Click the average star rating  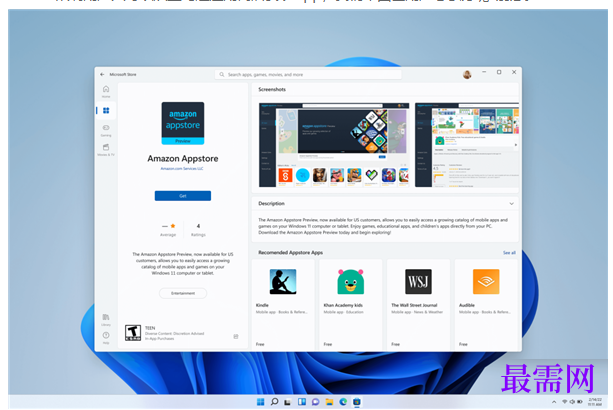(x=168, y=229)
